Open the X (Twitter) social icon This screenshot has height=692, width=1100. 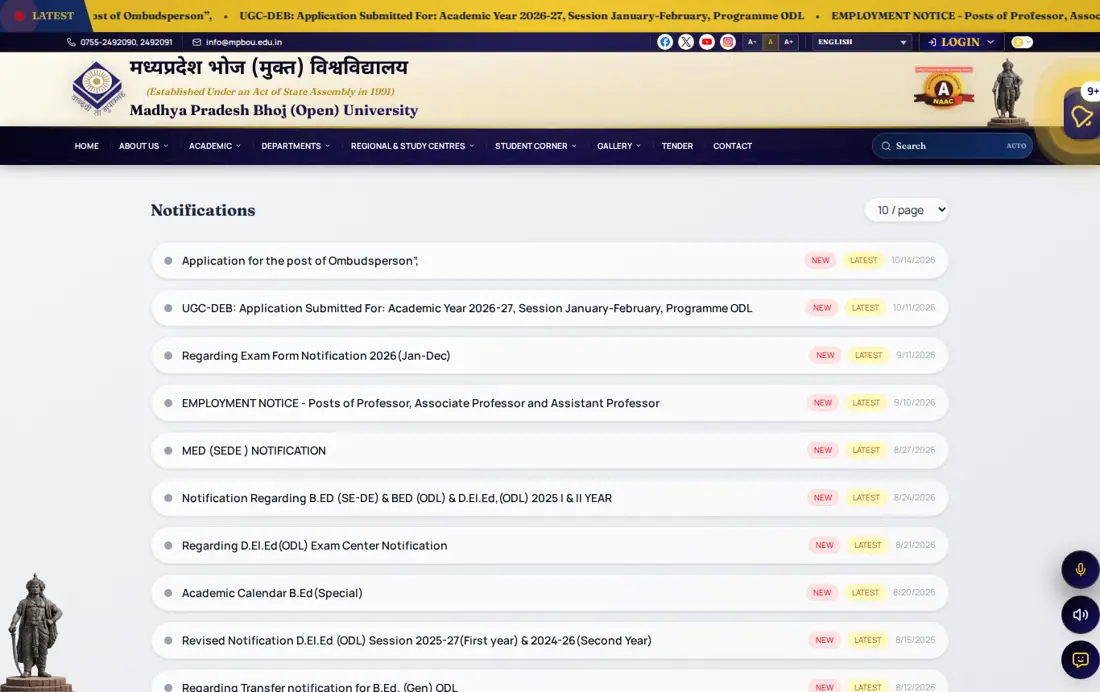685,42
